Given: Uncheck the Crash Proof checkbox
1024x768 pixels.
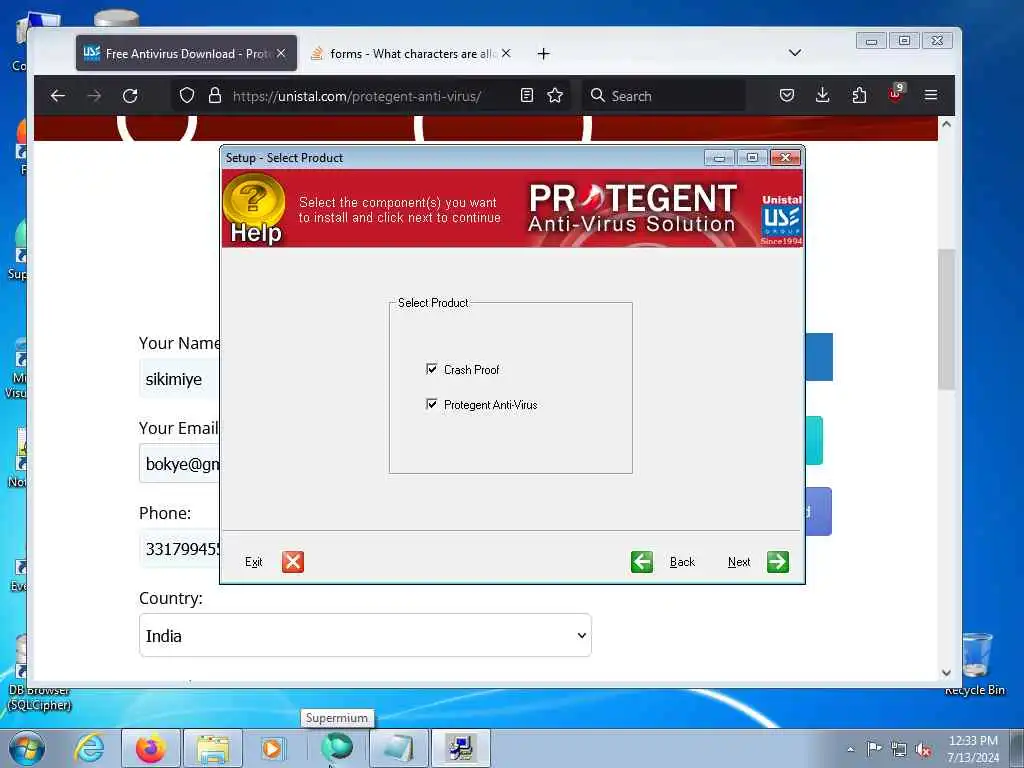Looking at the screenshot, I should pos(432,369).
